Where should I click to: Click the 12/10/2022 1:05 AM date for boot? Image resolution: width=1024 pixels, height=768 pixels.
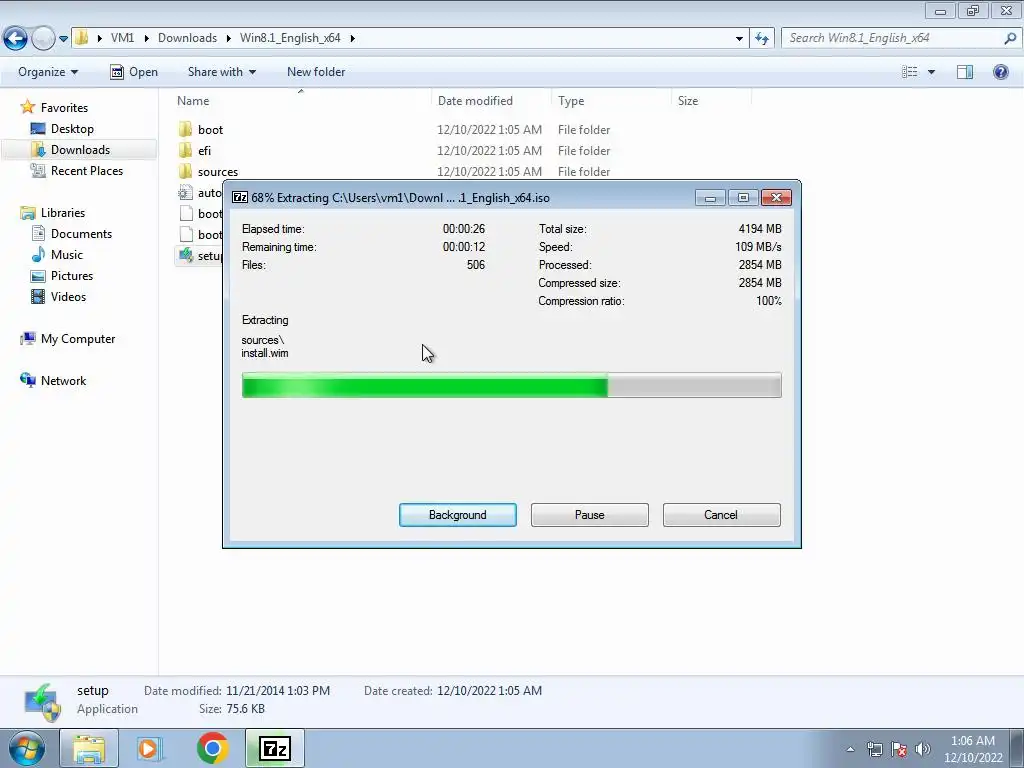(489, 129)
